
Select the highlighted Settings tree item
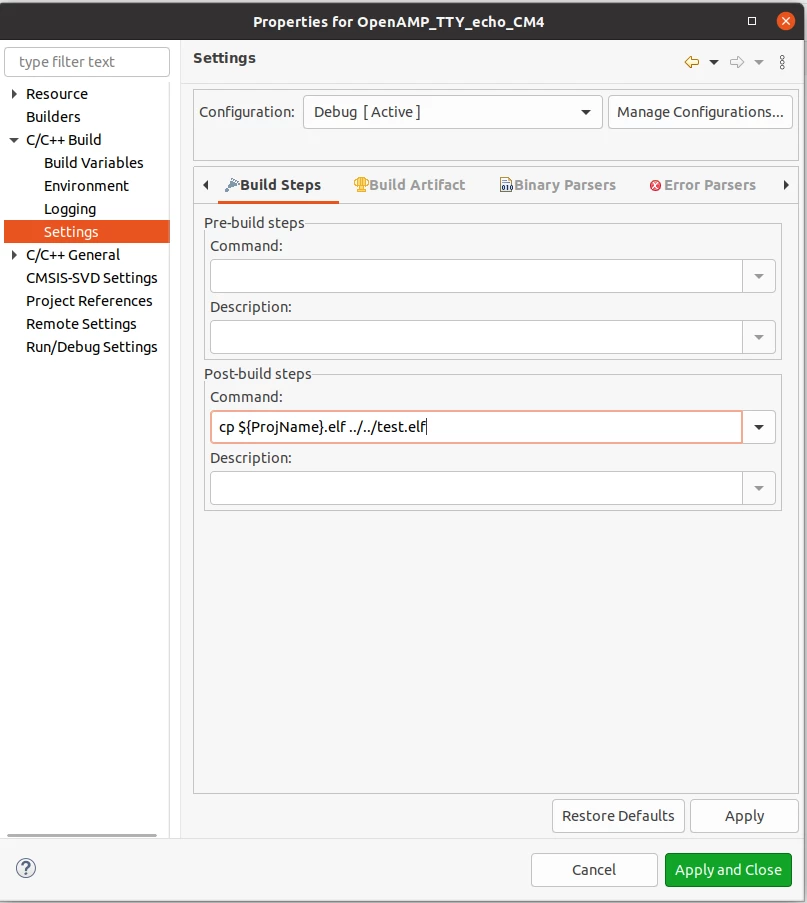87,232
